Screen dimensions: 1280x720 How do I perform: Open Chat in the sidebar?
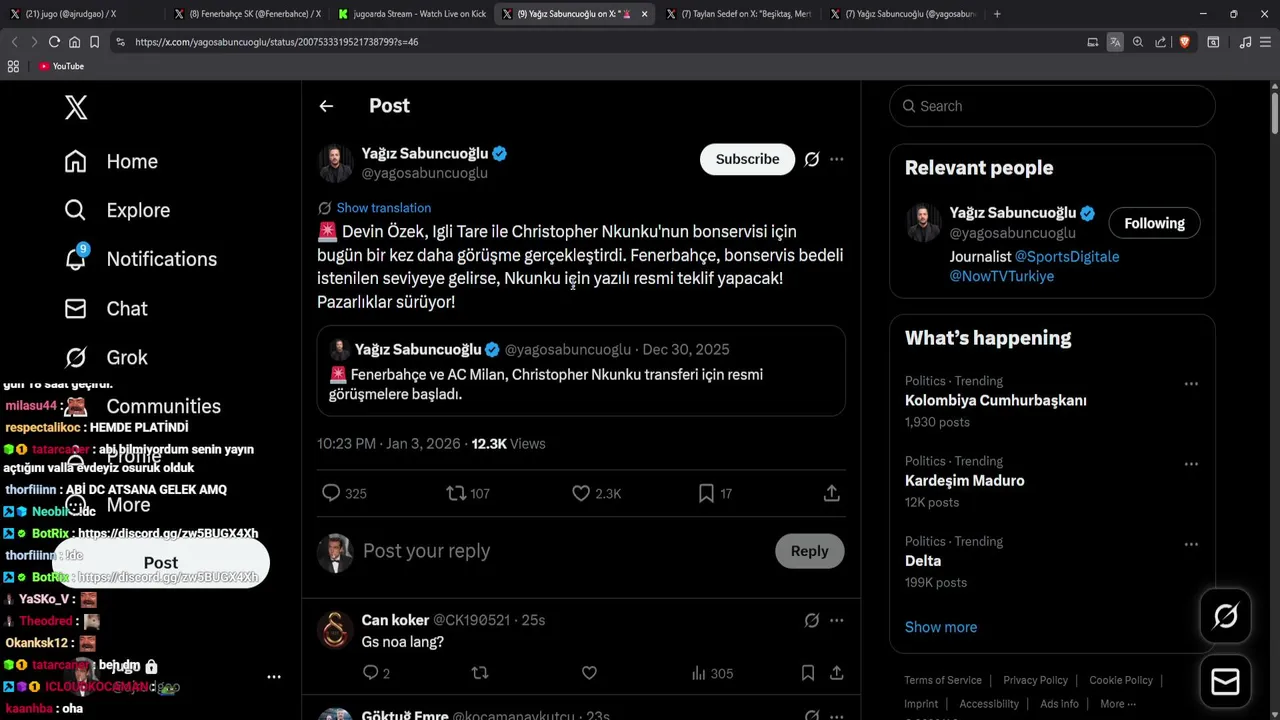point(105,309)
